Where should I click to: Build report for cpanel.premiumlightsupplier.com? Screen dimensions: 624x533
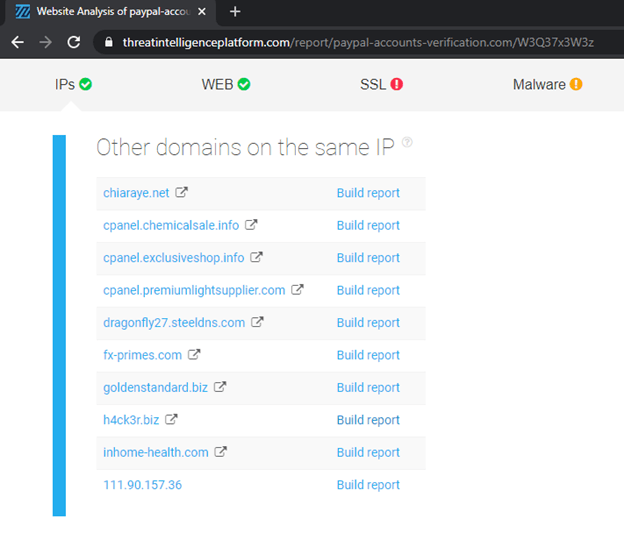click(368, 291)
